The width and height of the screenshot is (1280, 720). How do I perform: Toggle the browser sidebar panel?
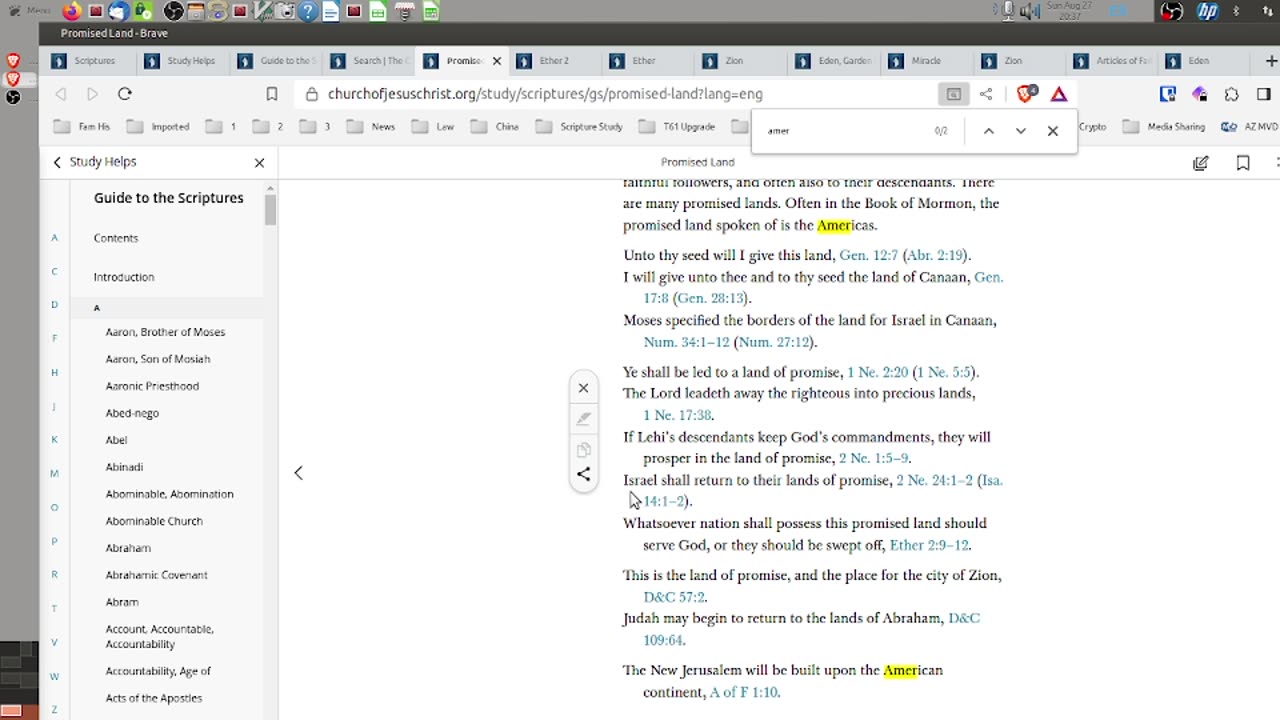[x=1264, y=94]
